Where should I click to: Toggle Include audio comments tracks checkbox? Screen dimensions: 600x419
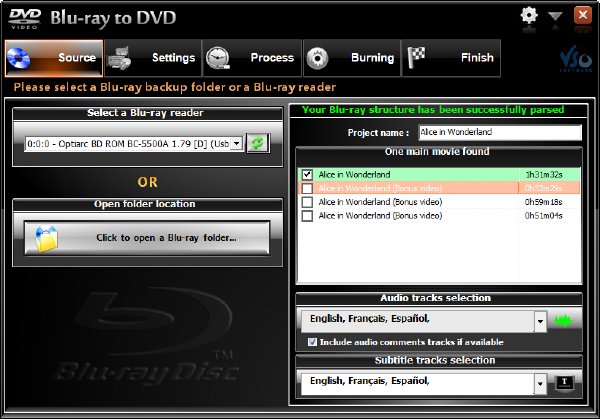click(312, 342)
